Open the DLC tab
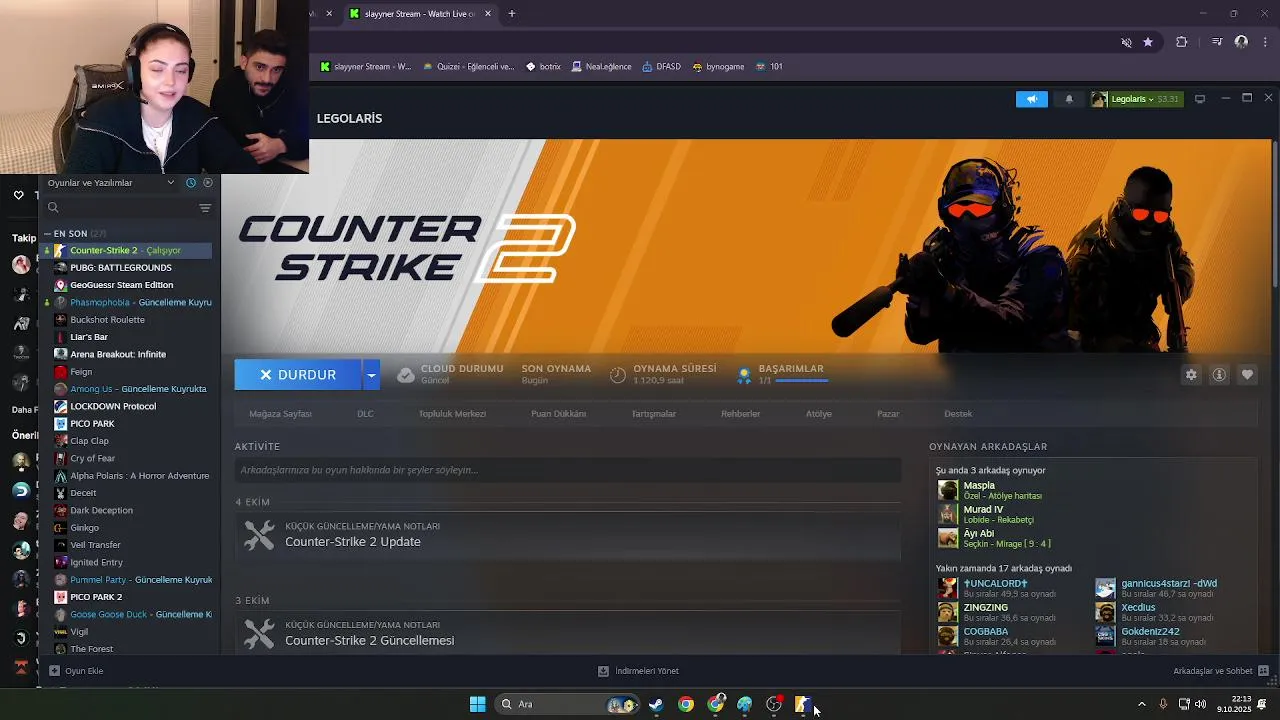Viewport: 1280px width, 720px height. [x=365, y=414]
